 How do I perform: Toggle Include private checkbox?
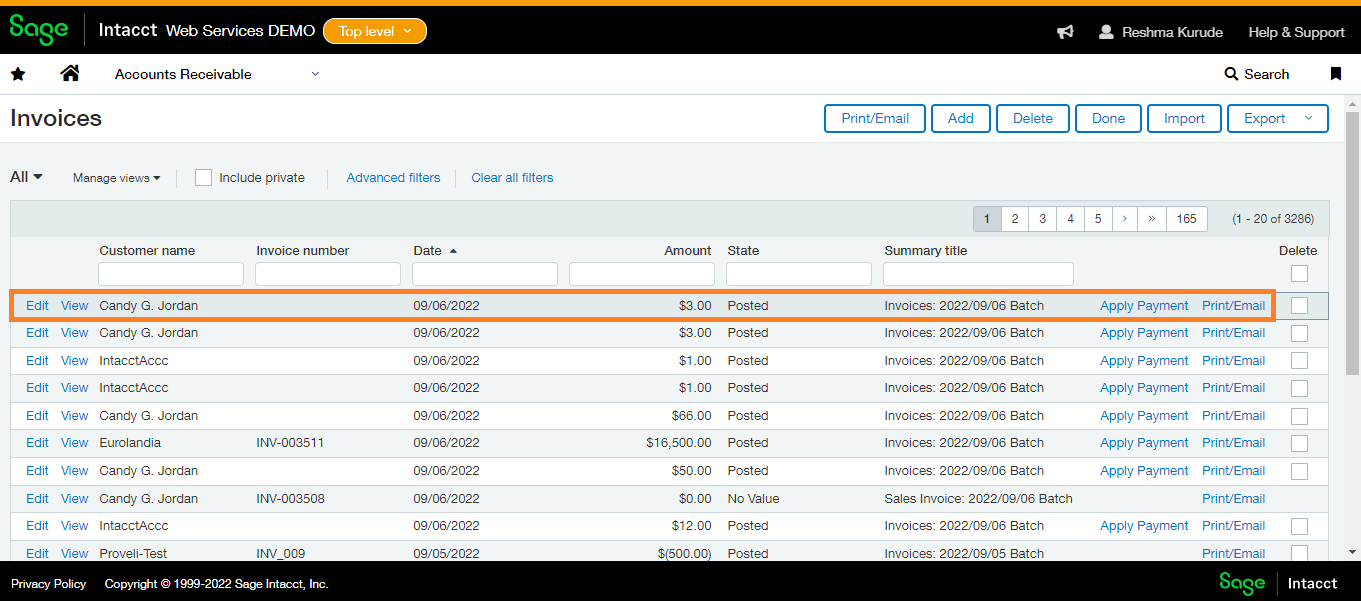click(x=204, y=178)
